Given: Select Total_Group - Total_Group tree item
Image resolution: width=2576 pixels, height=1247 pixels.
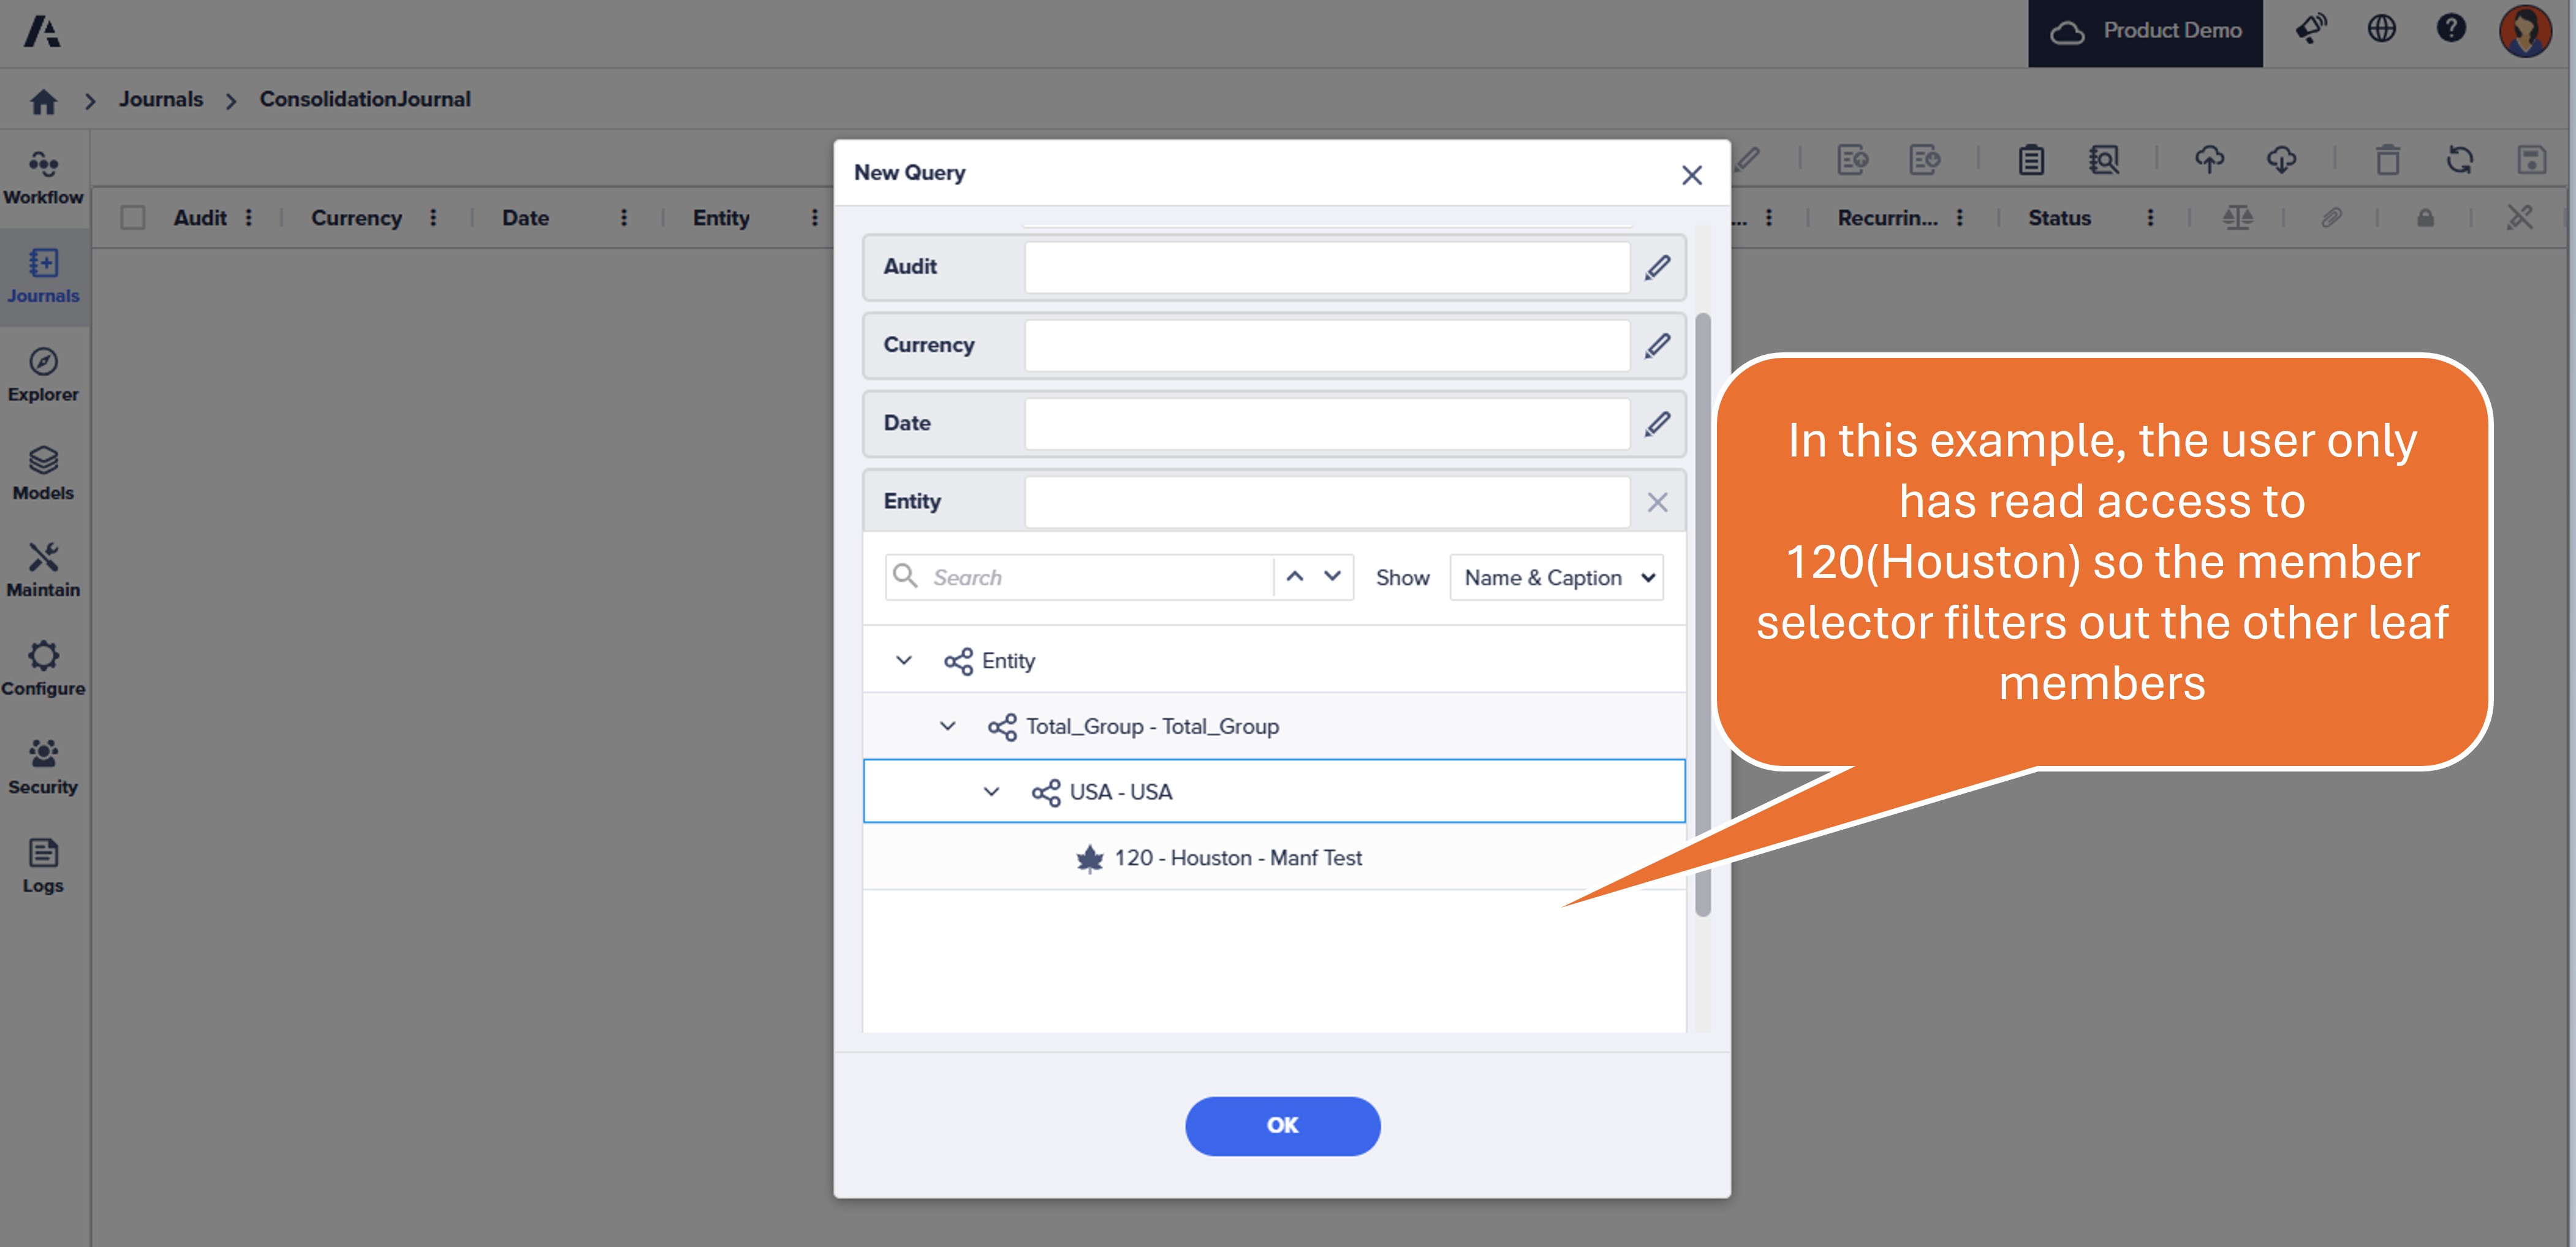Looking at the screenshot, I should [1274, 726].
